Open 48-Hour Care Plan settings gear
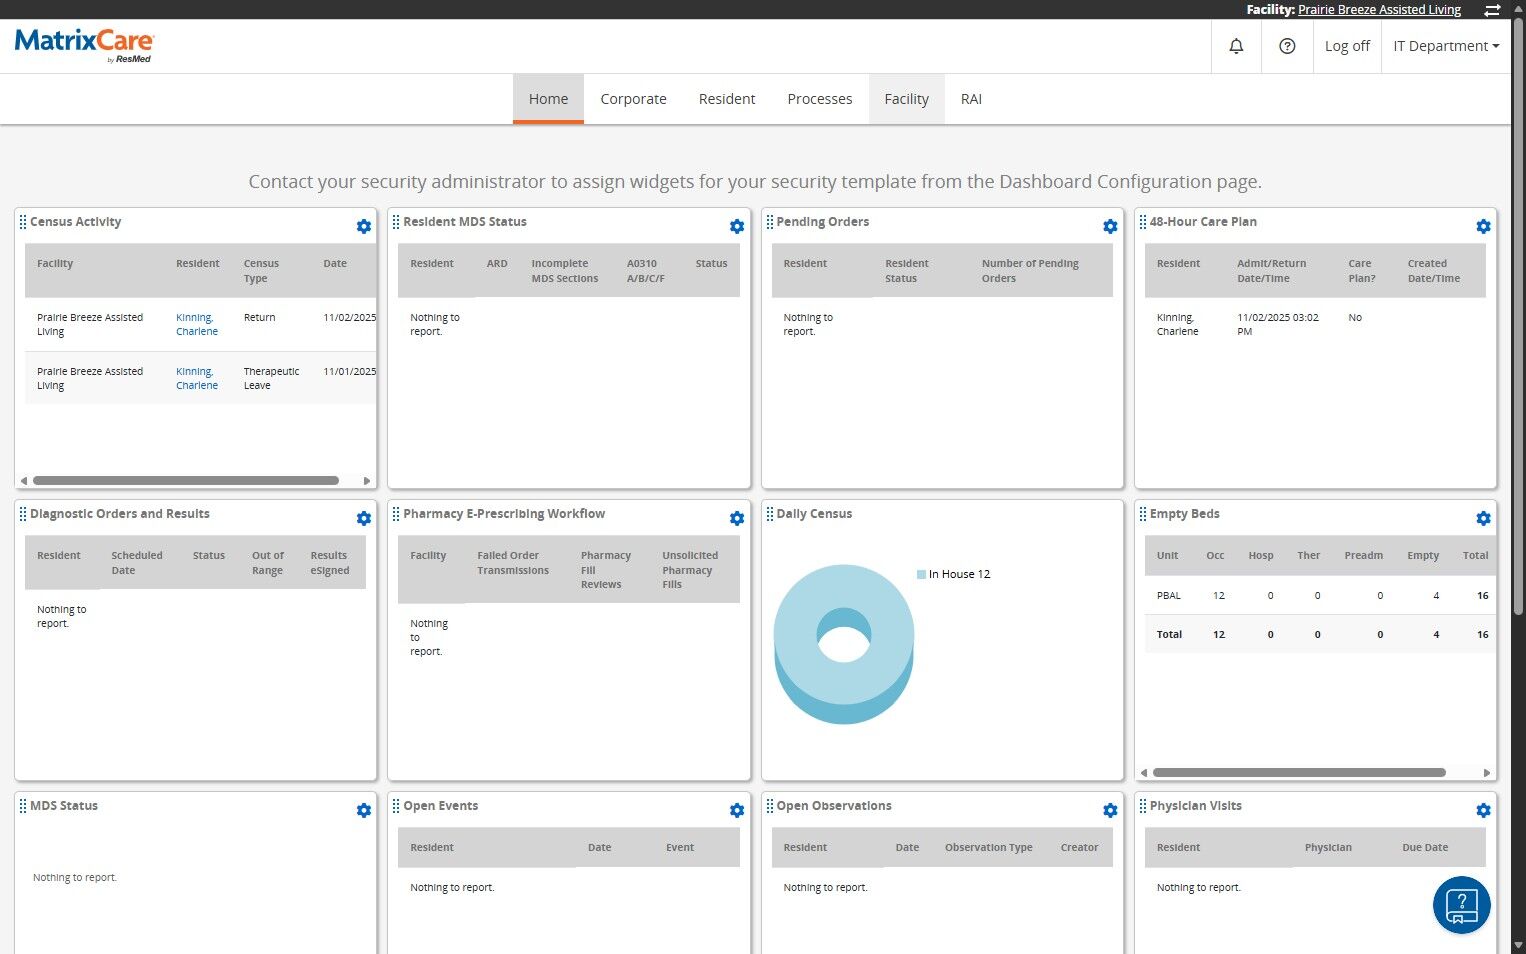Image resolution: width=1526 pixels, height=954 pixels. coord(1483,226)
